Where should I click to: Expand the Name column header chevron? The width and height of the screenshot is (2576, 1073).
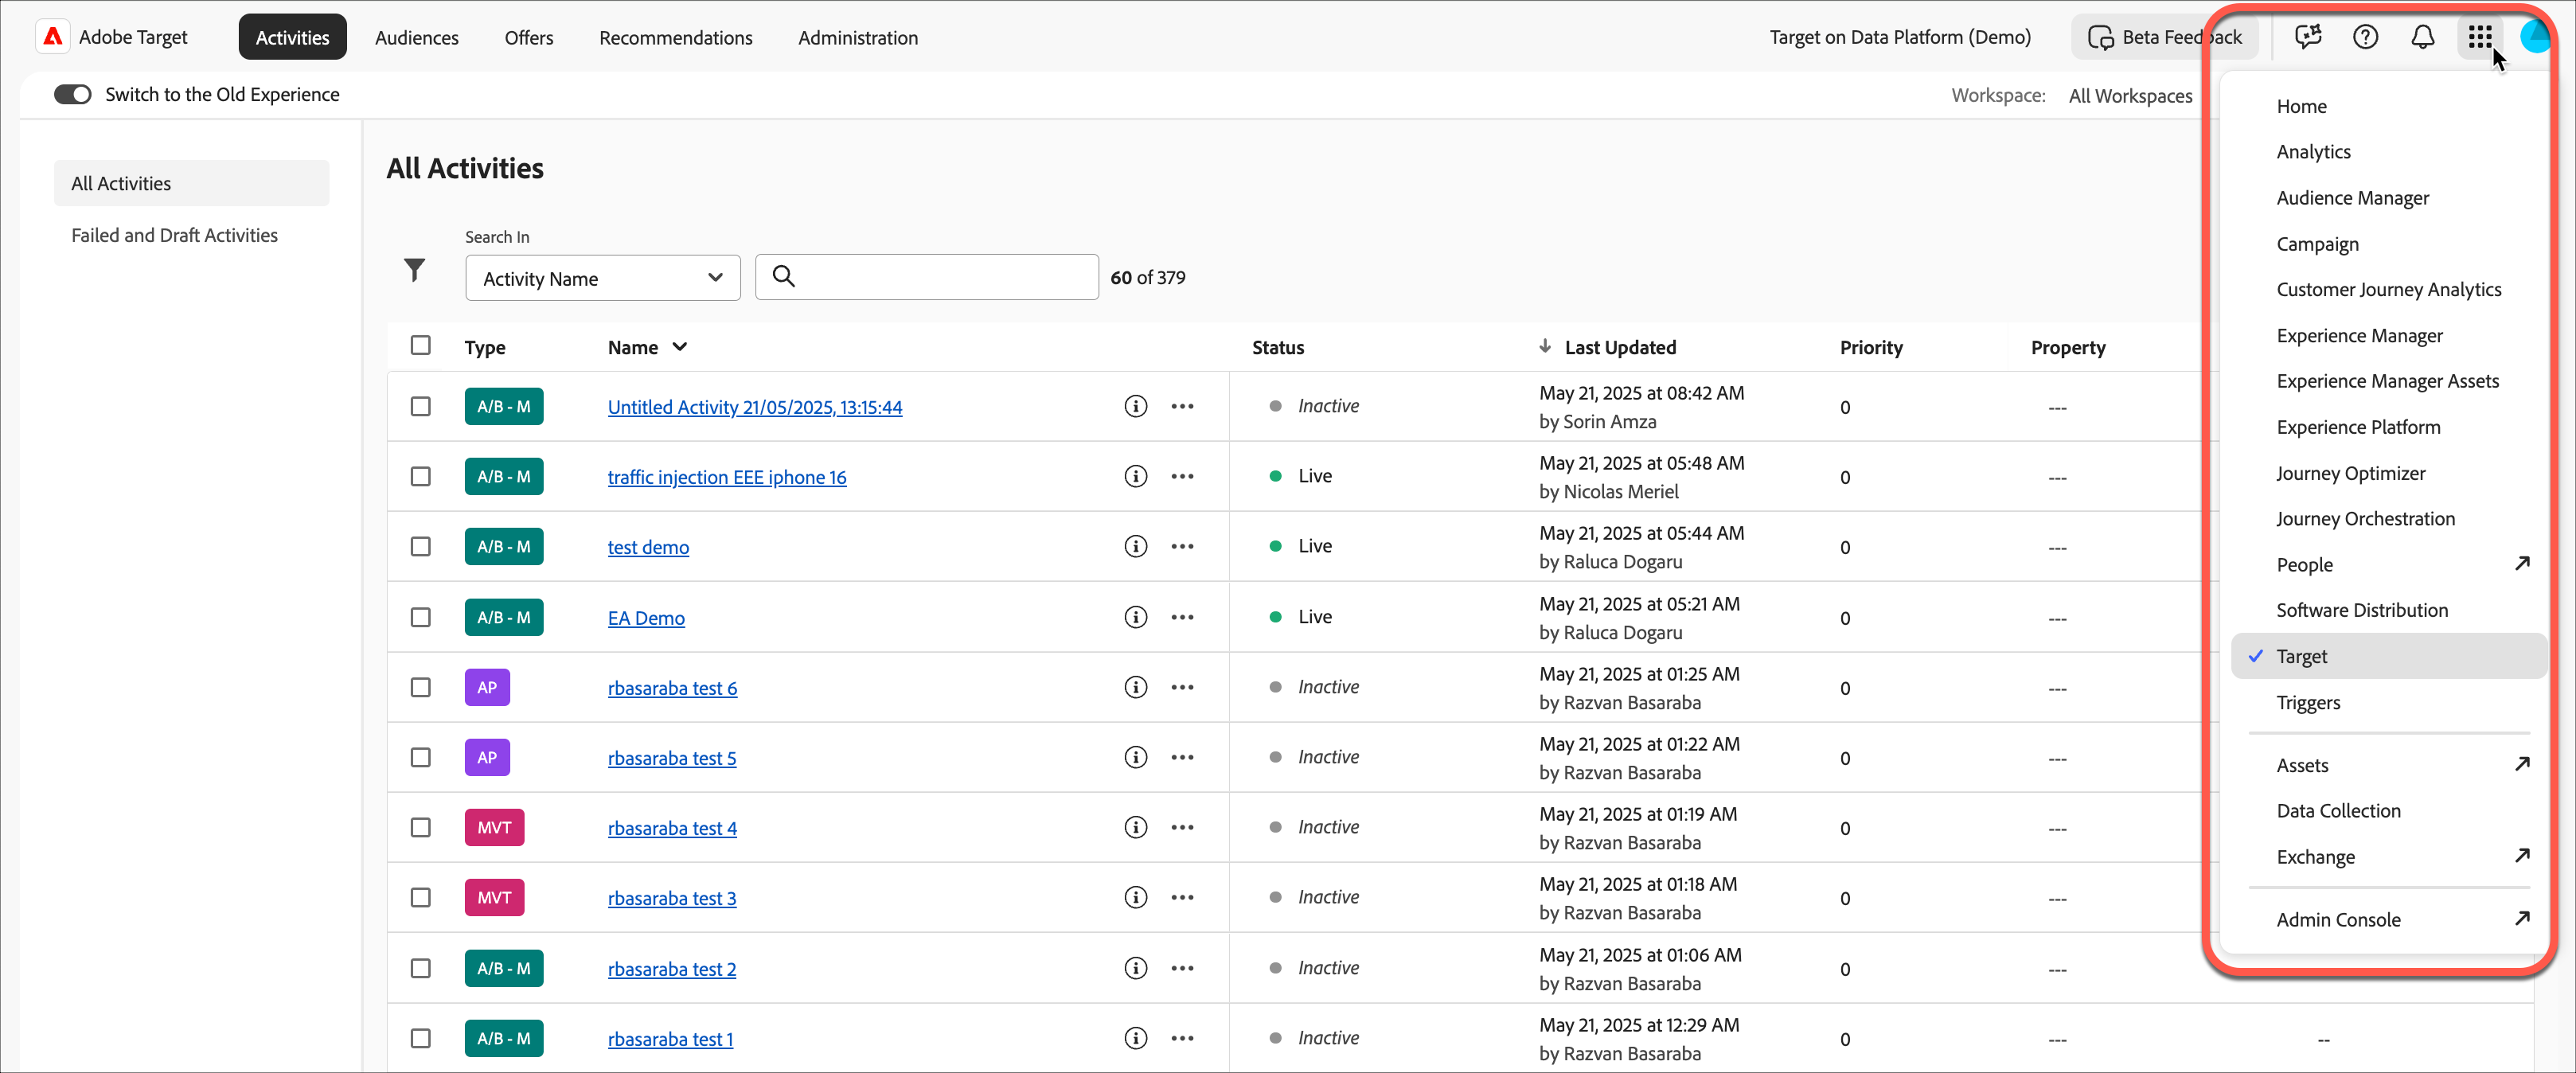tap(680, 347)
